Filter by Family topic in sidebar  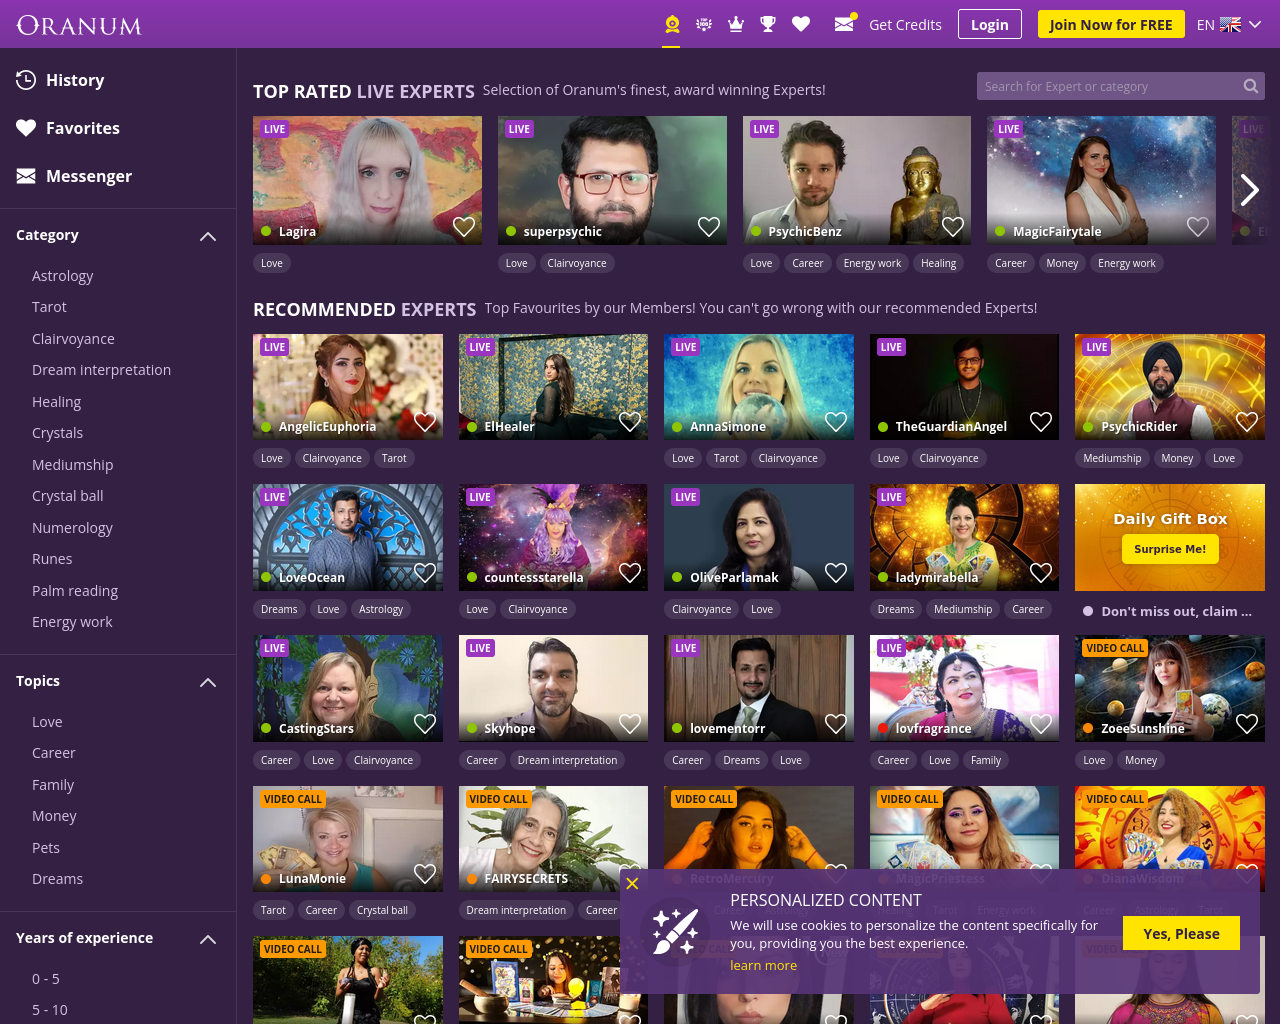[x=53, y=785]
